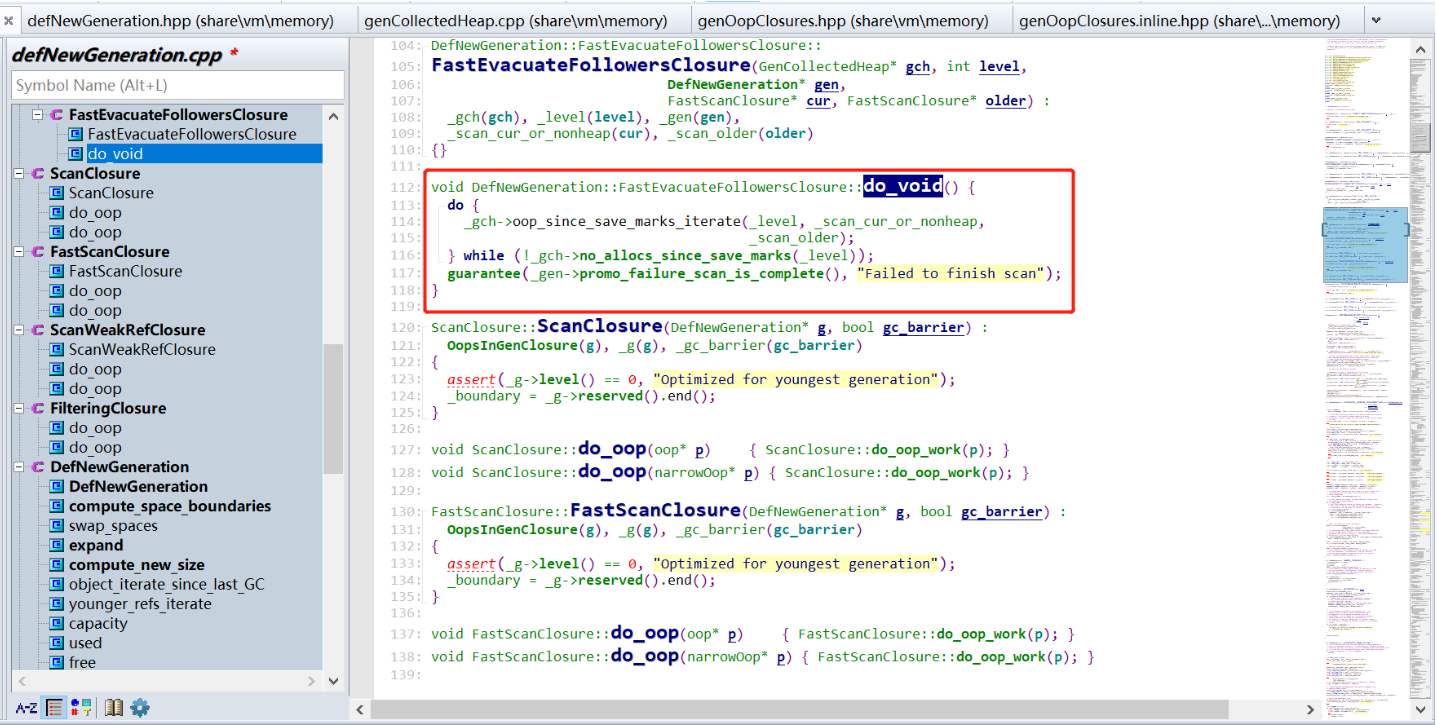Select compute_new_size in the symbol list
Screen dimensions: 1437x725
coord(136,565)
